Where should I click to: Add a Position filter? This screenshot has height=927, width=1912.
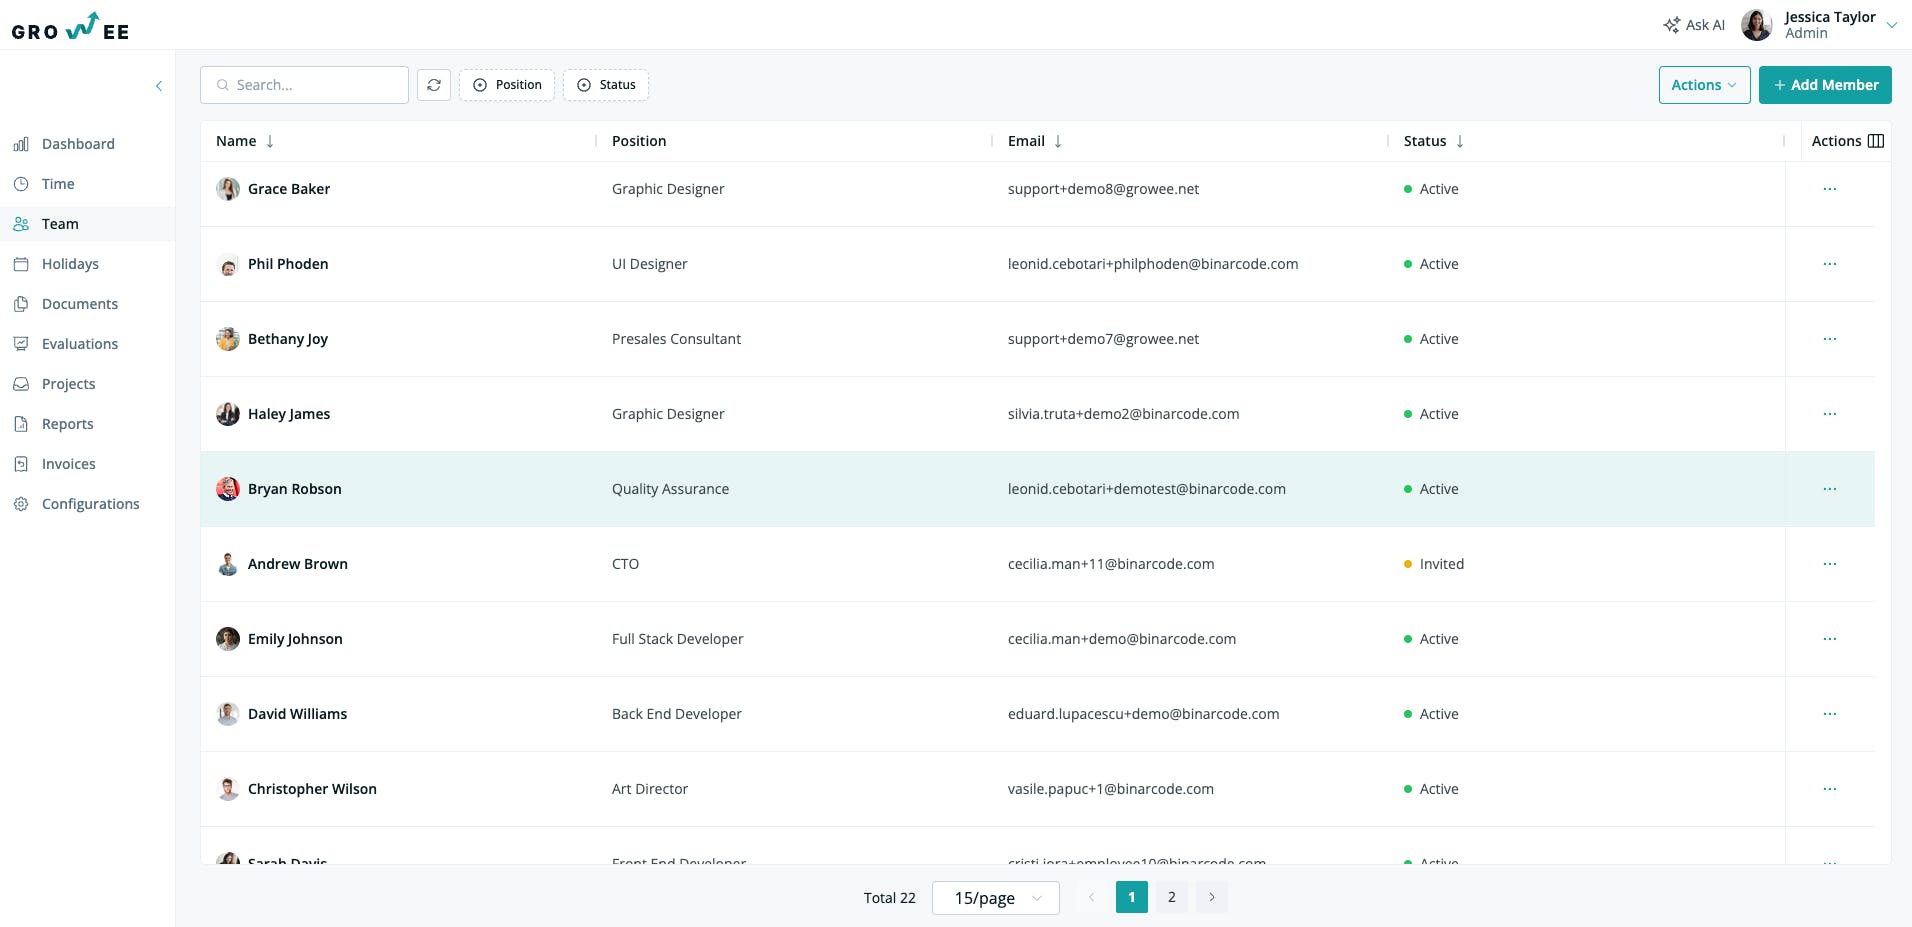pyautogui.click(x=507, y=85)
